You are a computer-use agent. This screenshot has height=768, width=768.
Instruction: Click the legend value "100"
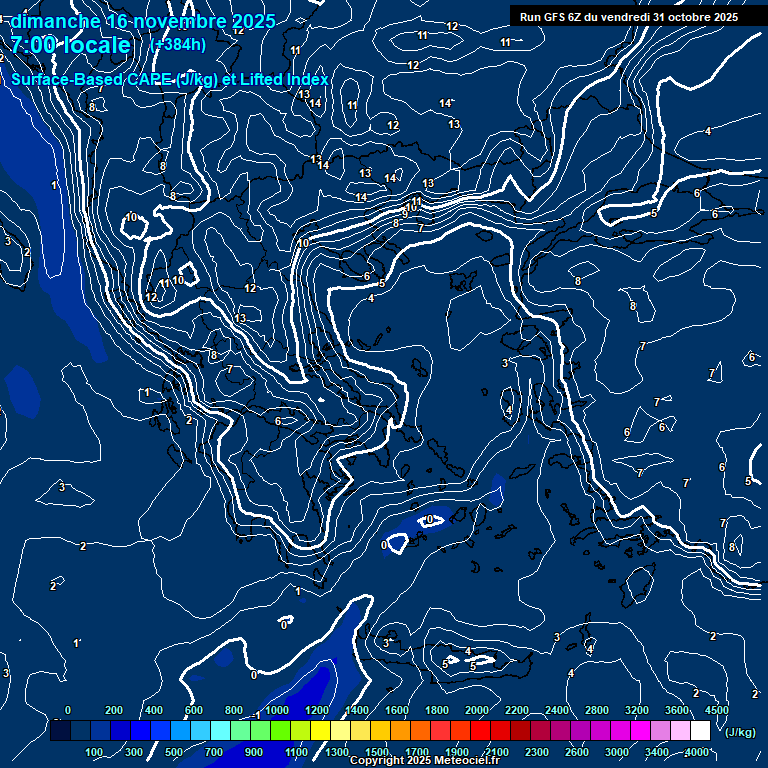click(94, 752)
